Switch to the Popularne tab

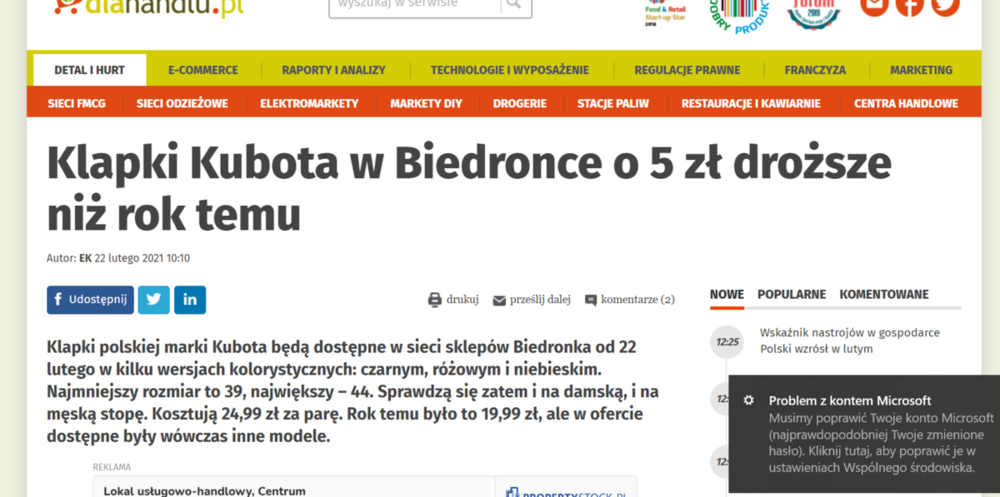click(791, 295)
